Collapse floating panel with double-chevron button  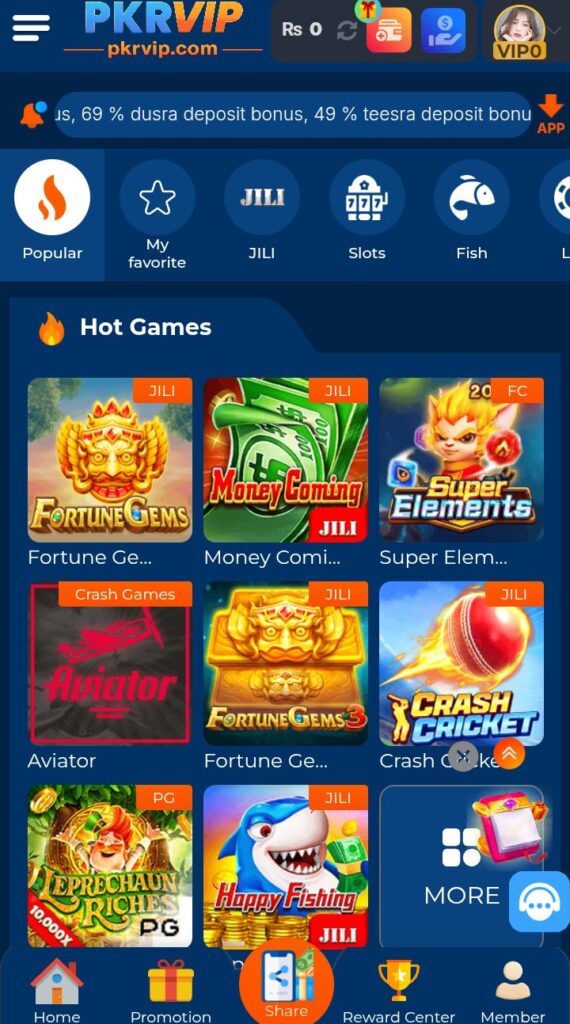(x=509, y=754)
